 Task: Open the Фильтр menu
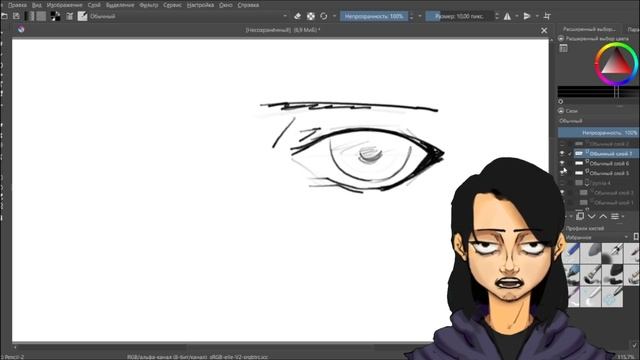coord(149,5)
